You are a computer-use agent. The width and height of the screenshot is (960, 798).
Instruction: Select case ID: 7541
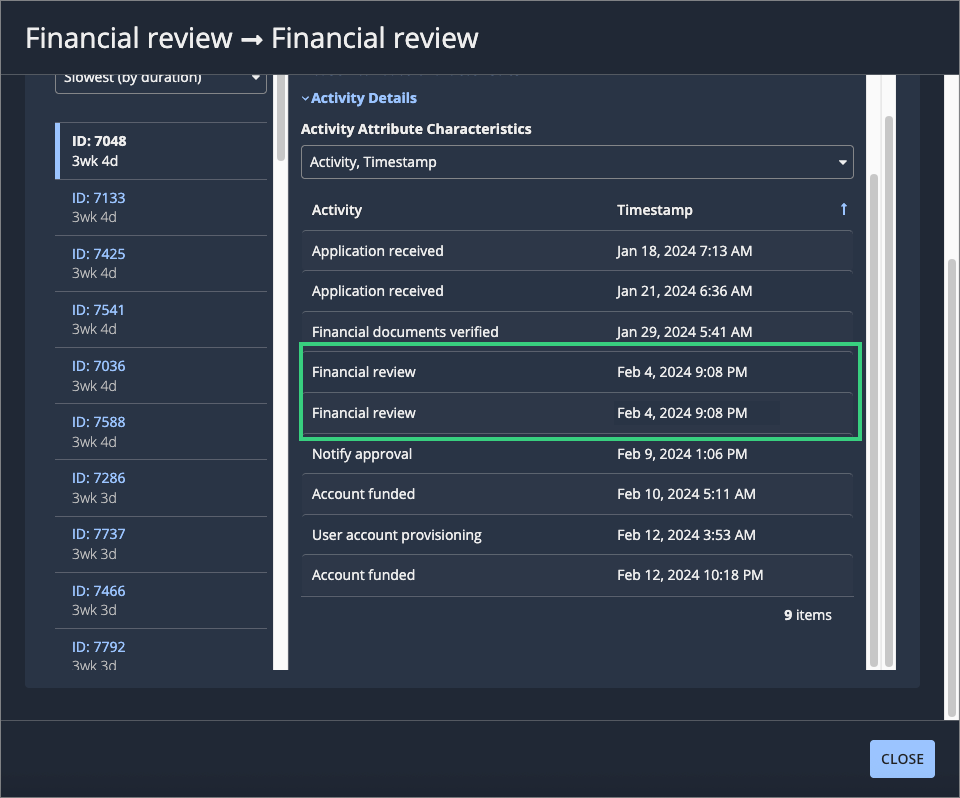[161, 320]
